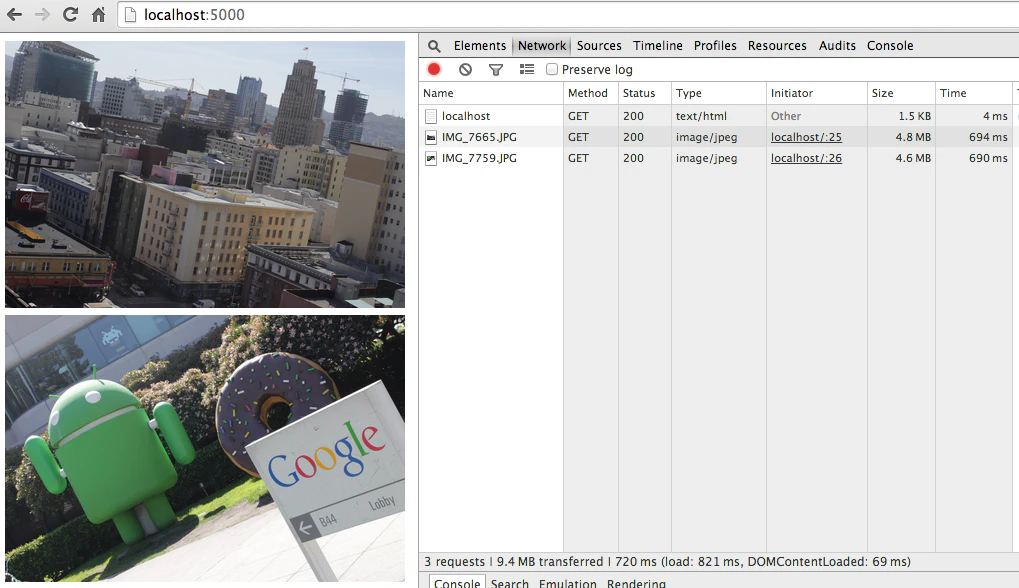Select the IMG_7665.JPG request
Viewport: 1019px width, 588px height.
coord(719,137)
